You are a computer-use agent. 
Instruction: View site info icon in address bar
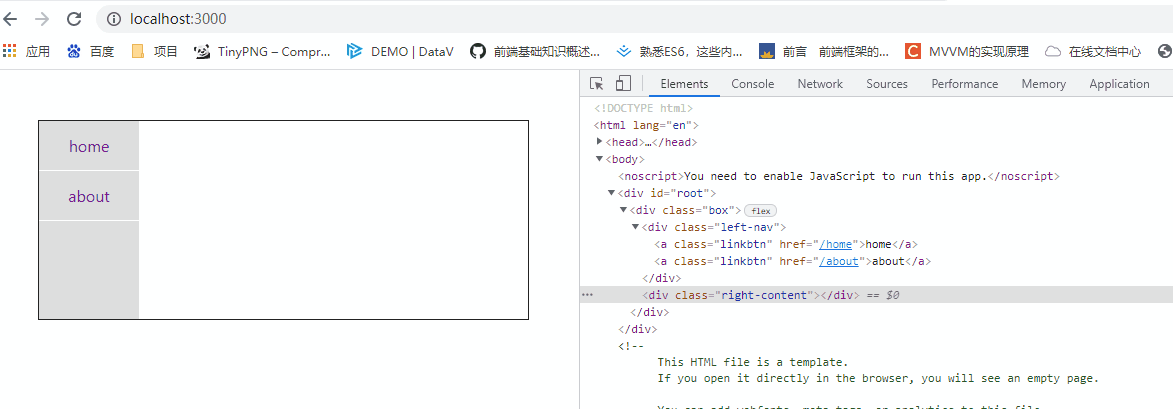tap(113, 19)
